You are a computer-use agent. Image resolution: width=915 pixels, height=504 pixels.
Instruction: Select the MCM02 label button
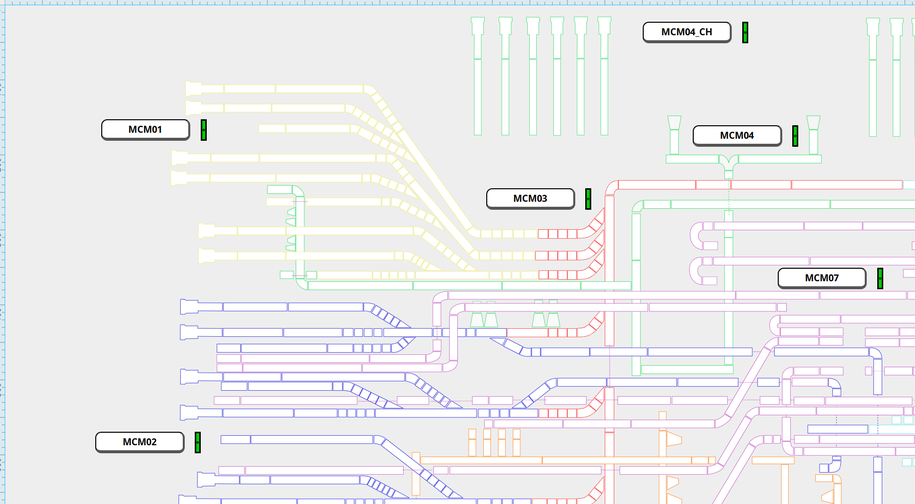pyautogui.click(x=139, y=442)
